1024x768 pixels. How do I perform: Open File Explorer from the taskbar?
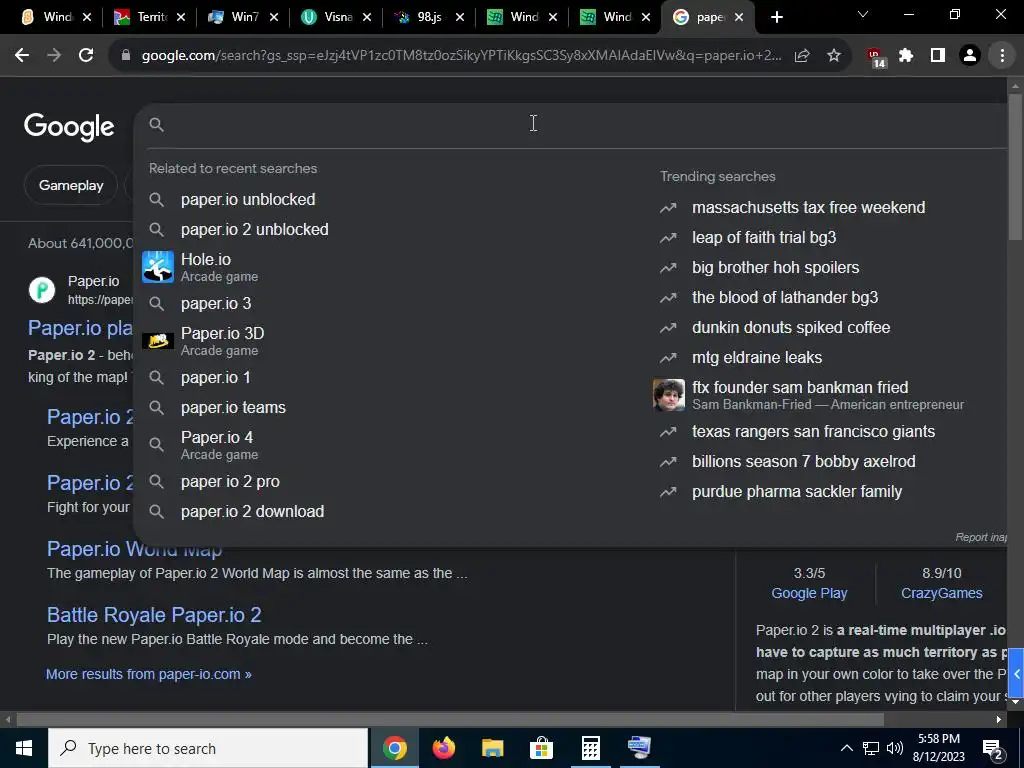click(493, 748)
